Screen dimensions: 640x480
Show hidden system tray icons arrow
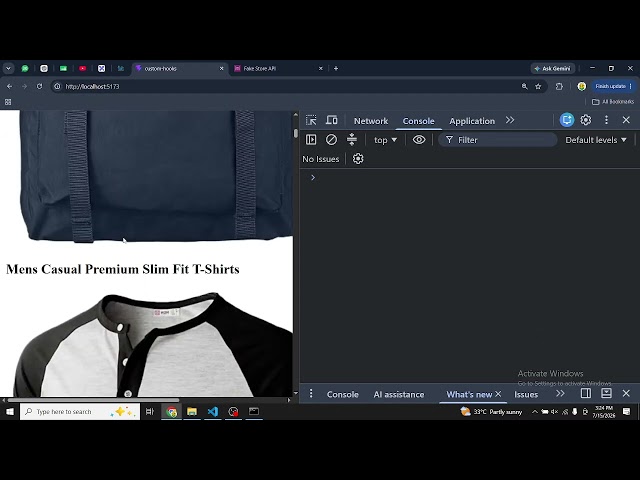[534, 412]
